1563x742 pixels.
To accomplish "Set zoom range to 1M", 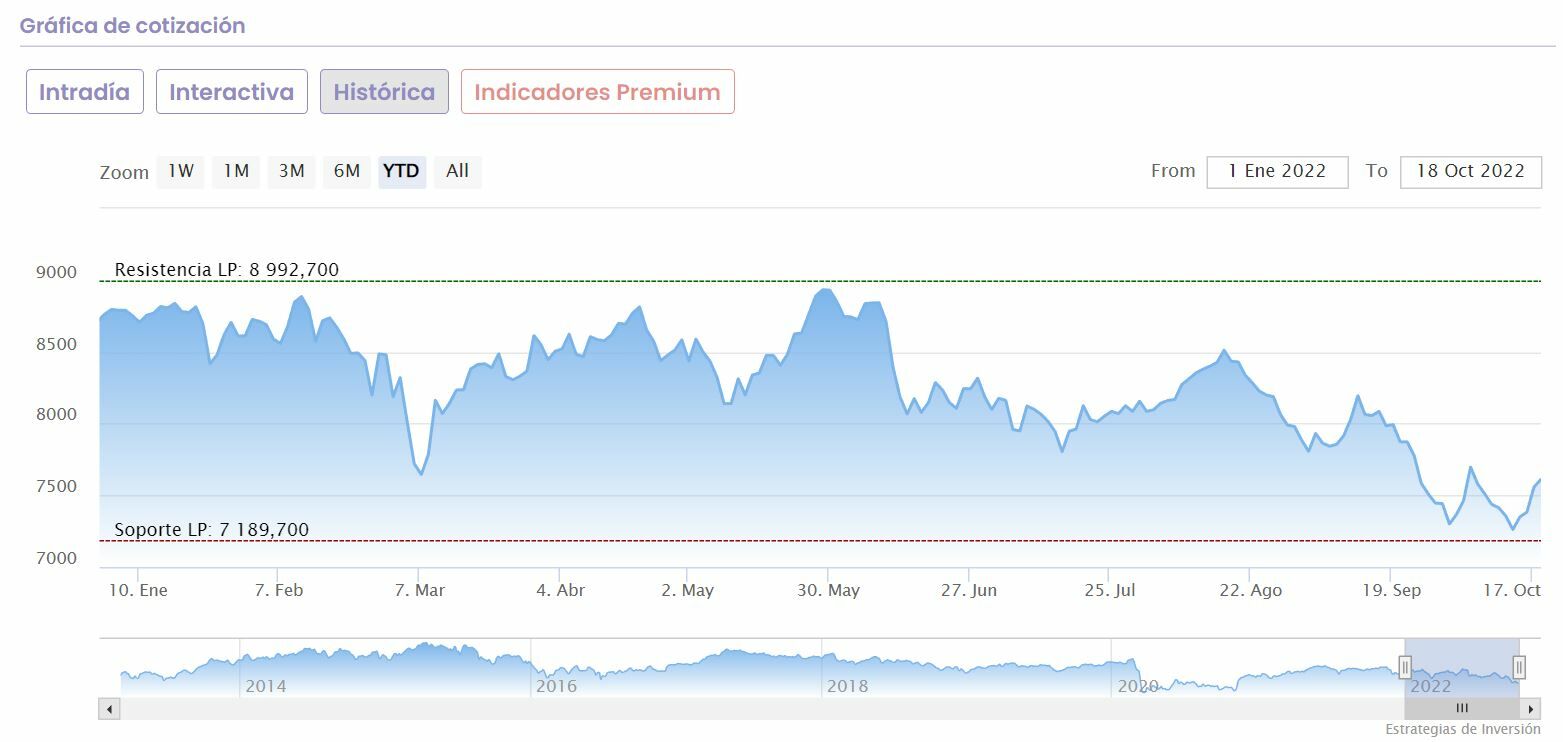I will 236,171.
